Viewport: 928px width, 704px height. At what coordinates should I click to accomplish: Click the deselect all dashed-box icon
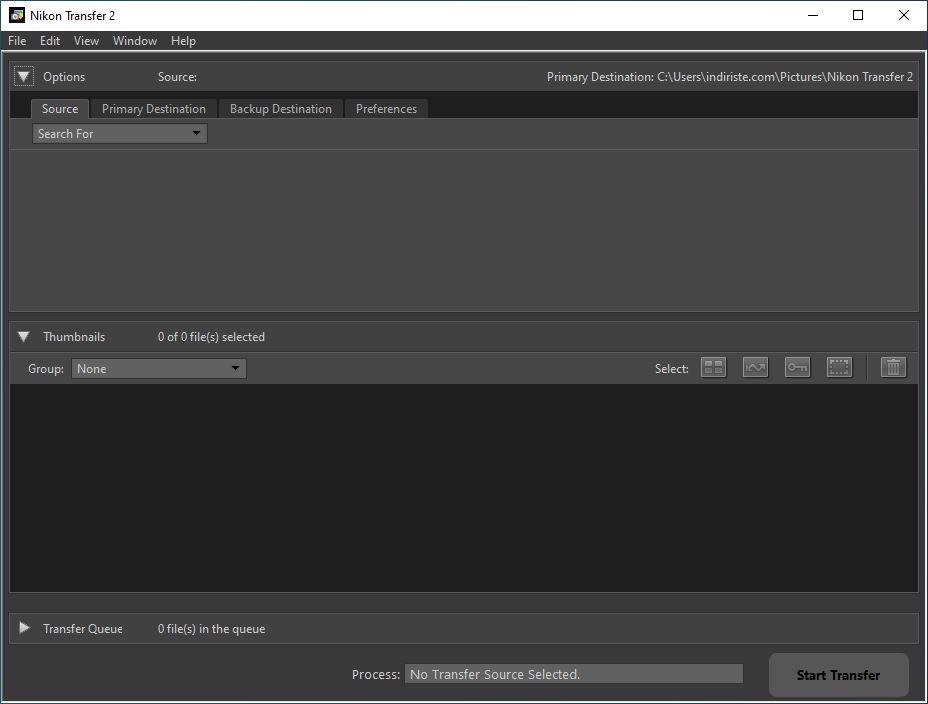click(839, 367)
